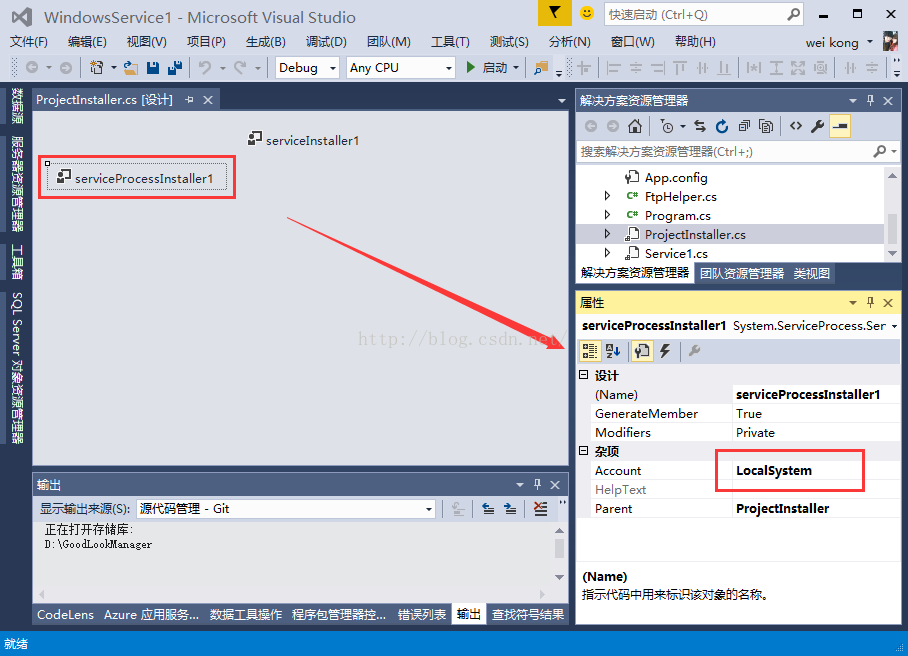Image resolution: width=908 pixels, height=656 pixels.
Task: Toggle auto-hide pin on Properties panel
Action: (x=870, y=302)
